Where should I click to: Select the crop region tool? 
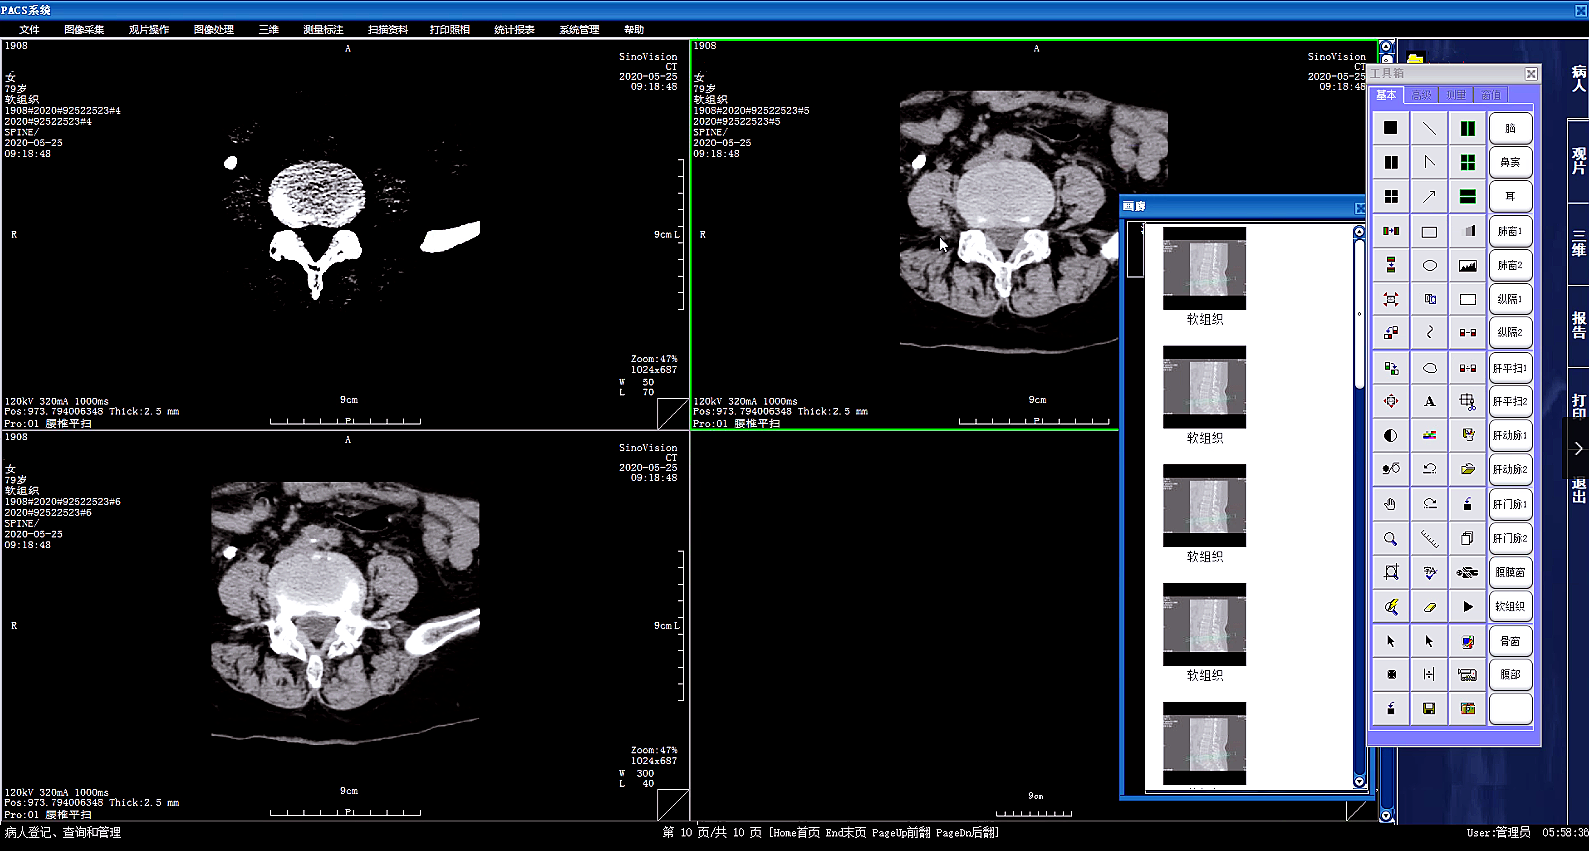click(1391, 572)
